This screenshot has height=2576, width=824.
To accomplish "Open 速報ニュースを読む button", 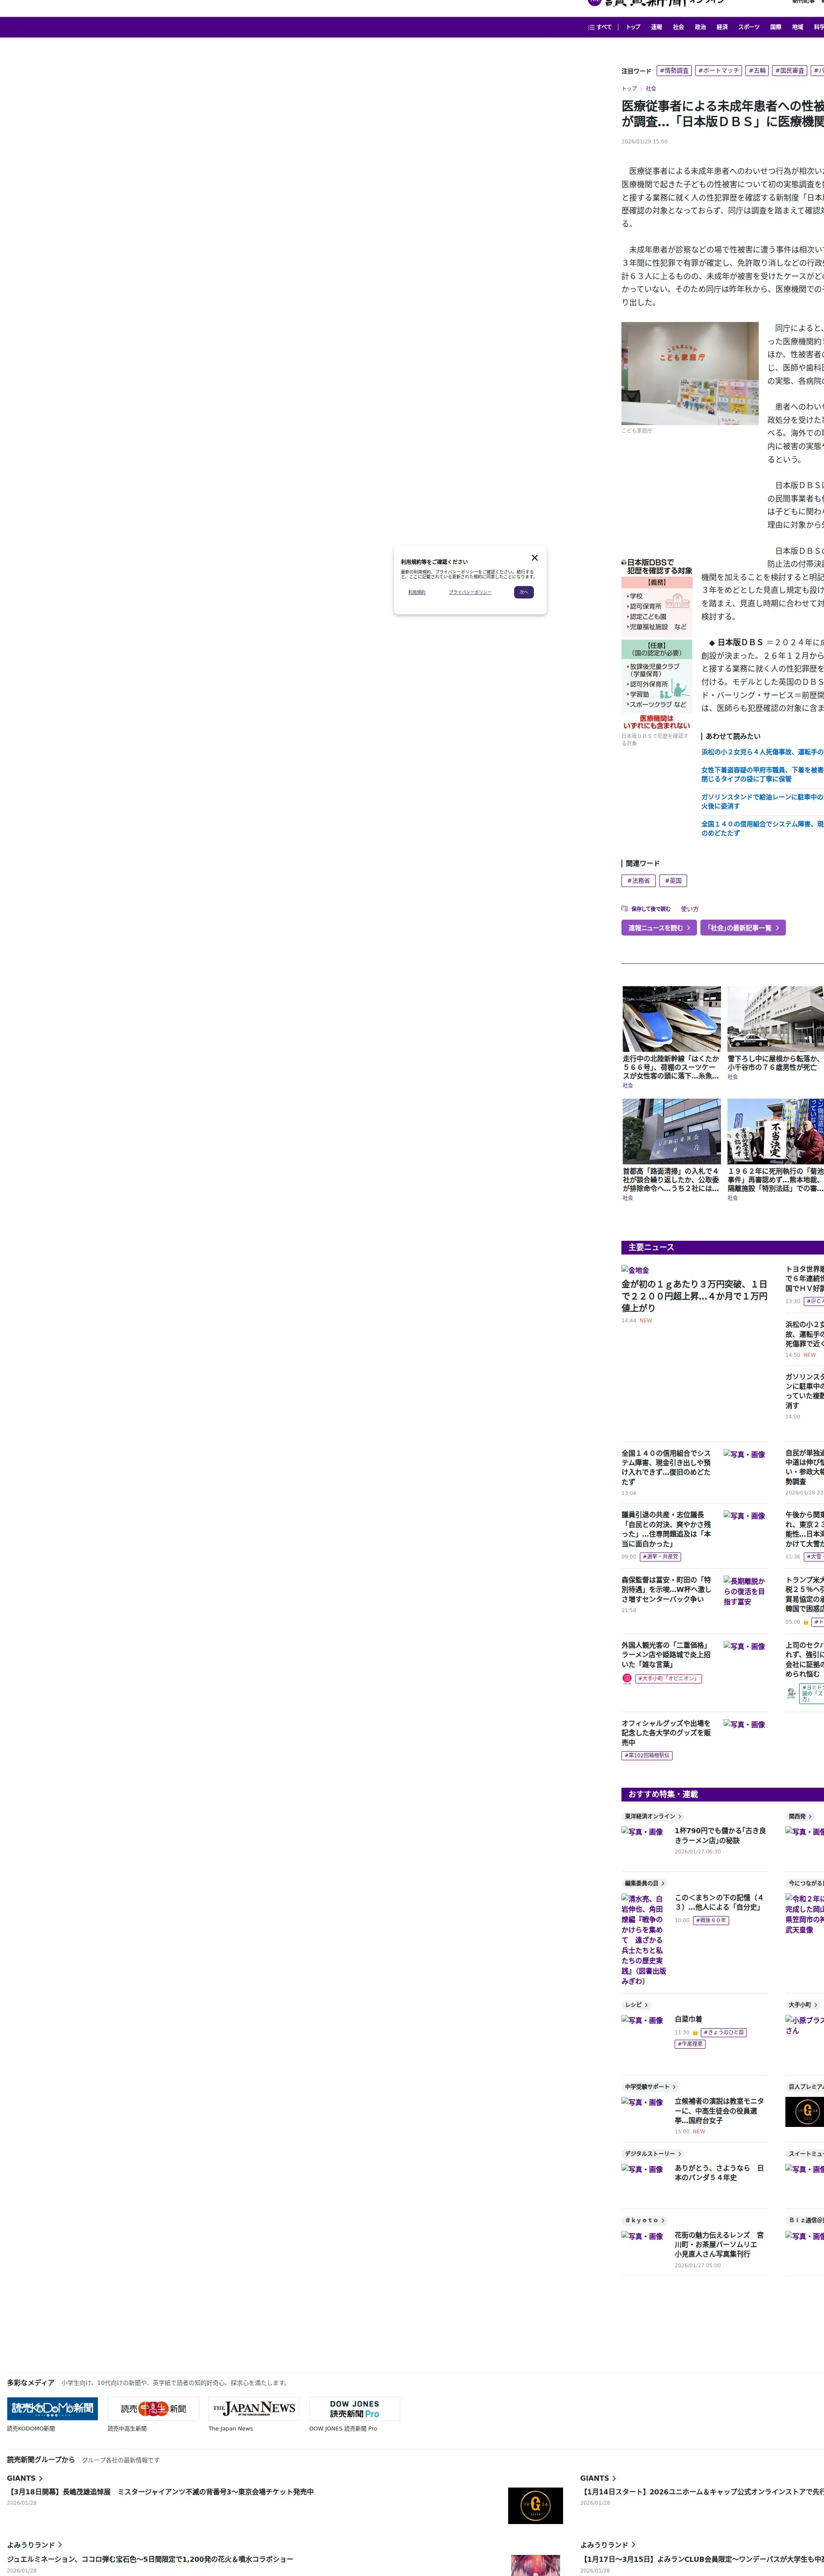I will 658,928.
